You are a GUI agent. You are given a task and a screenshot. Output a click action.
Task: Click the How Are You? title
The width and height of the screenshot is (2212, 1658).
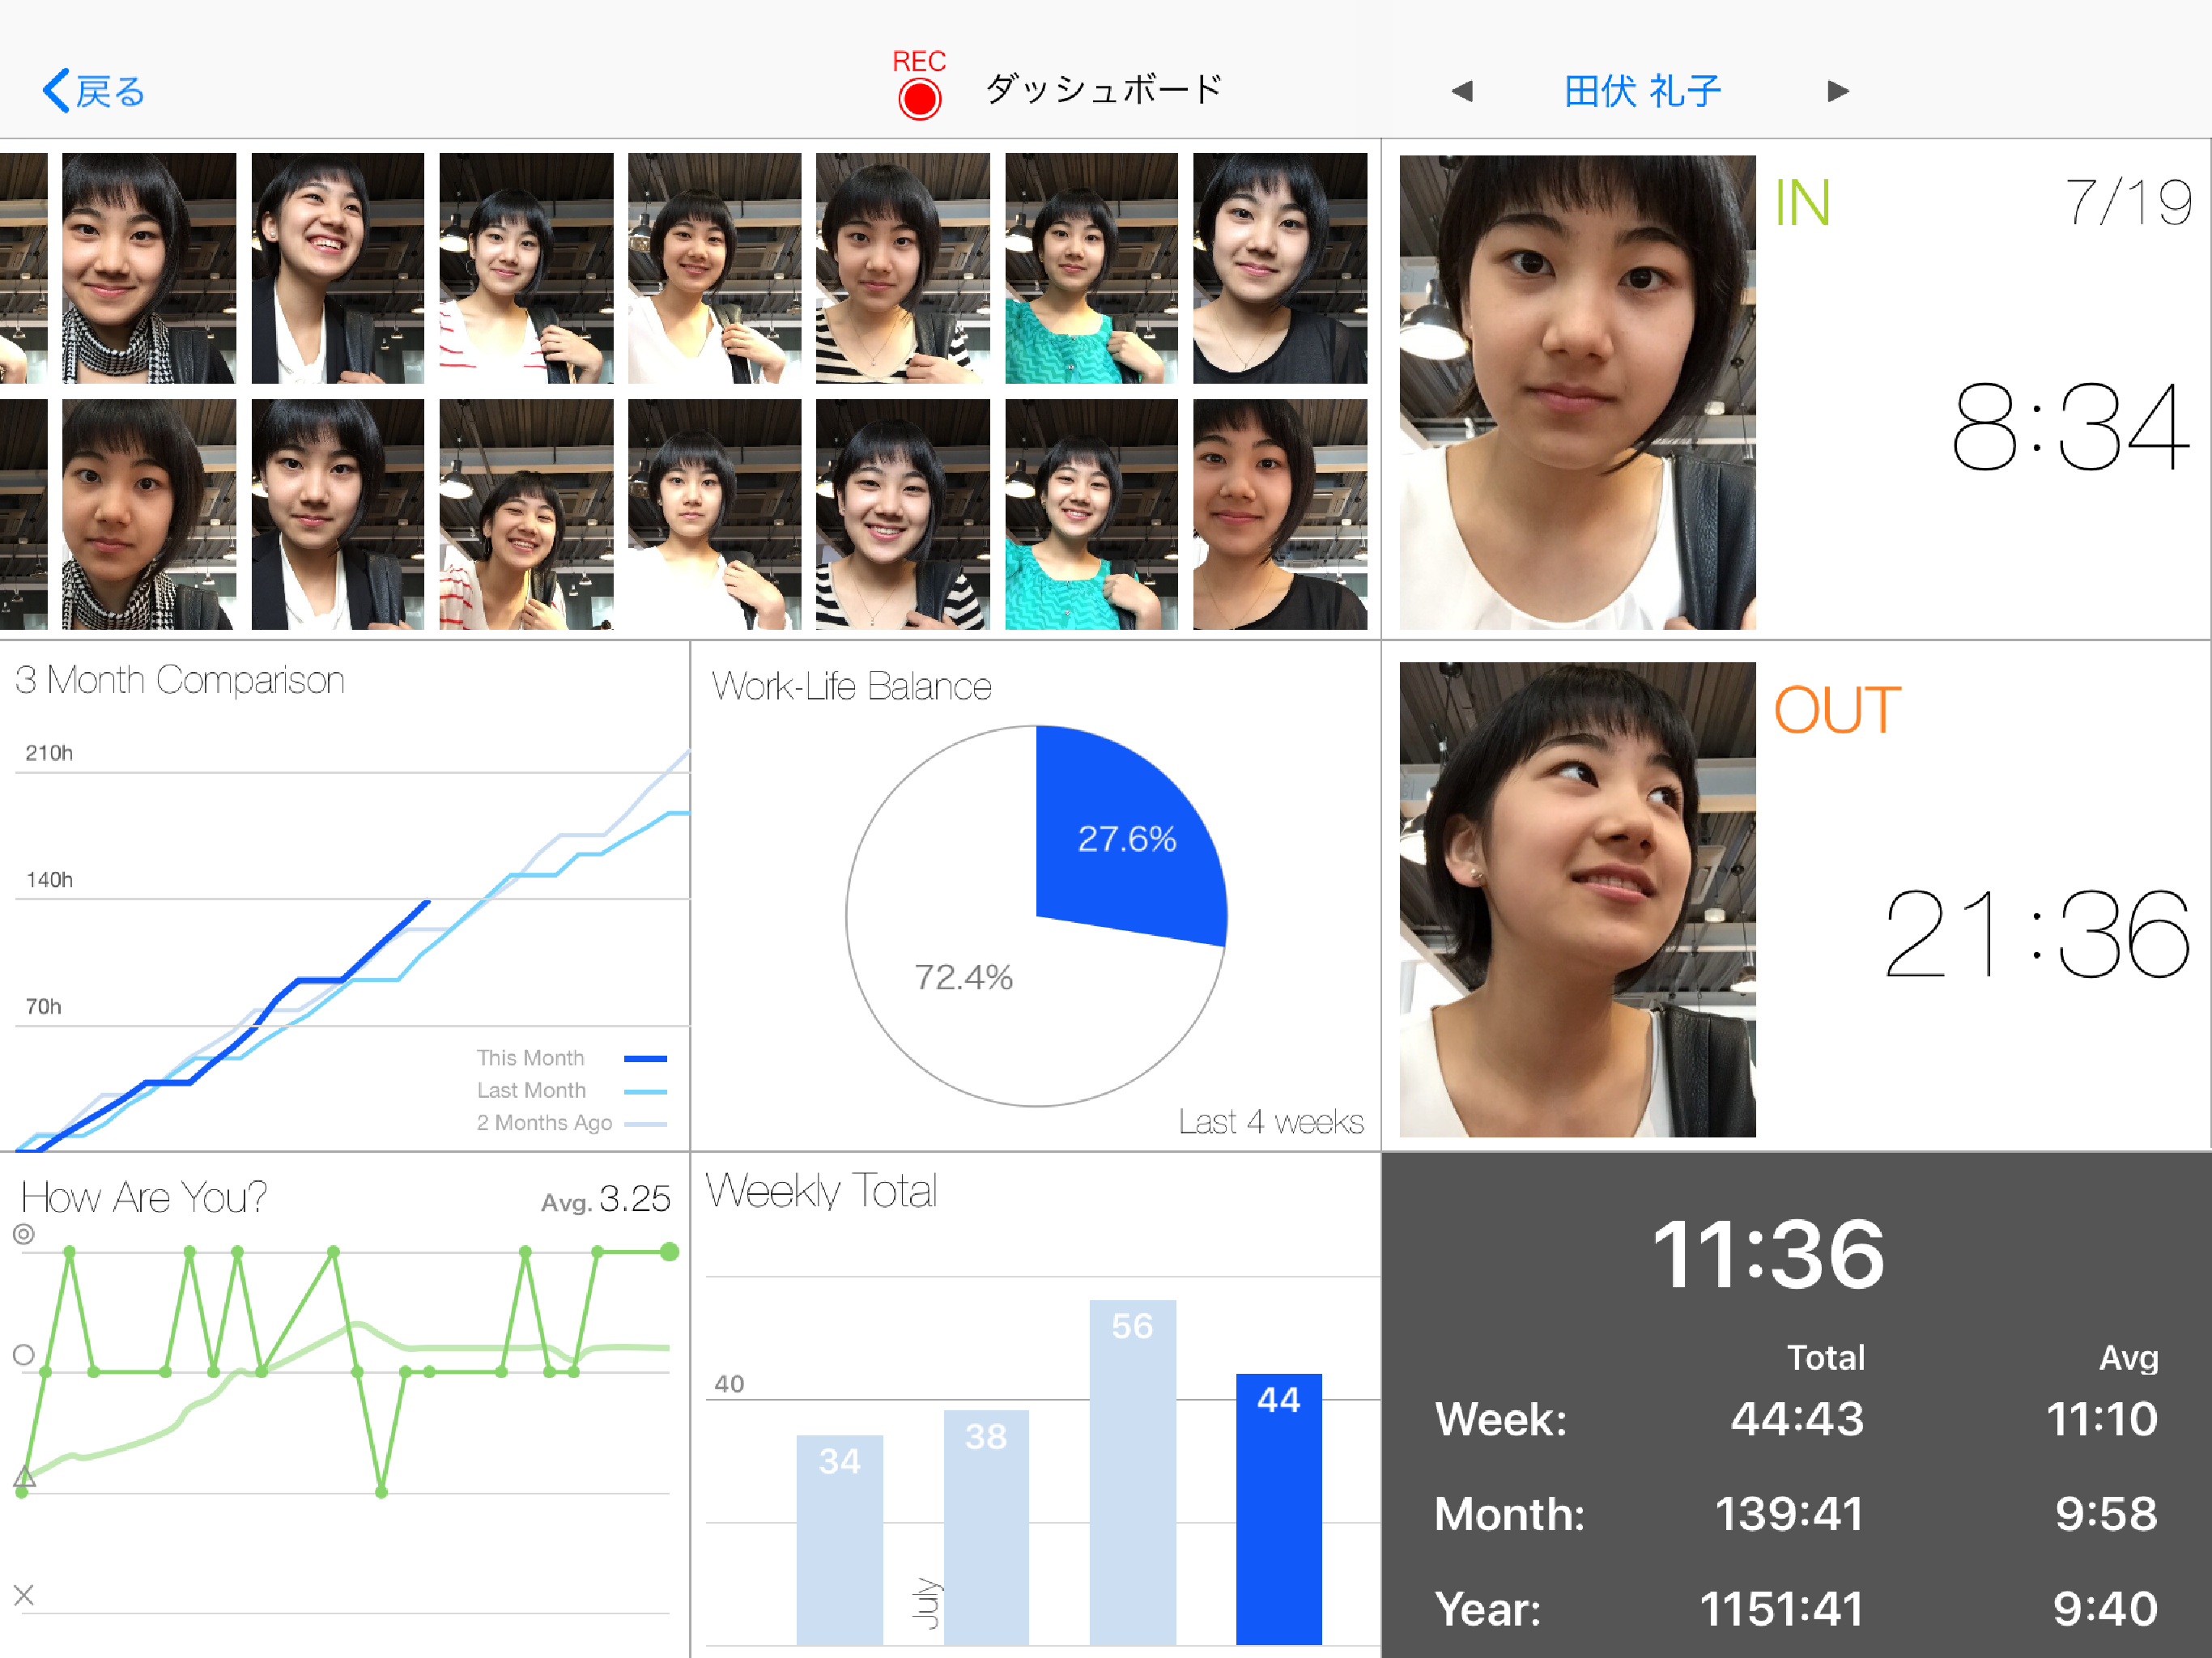(144, 1197)
